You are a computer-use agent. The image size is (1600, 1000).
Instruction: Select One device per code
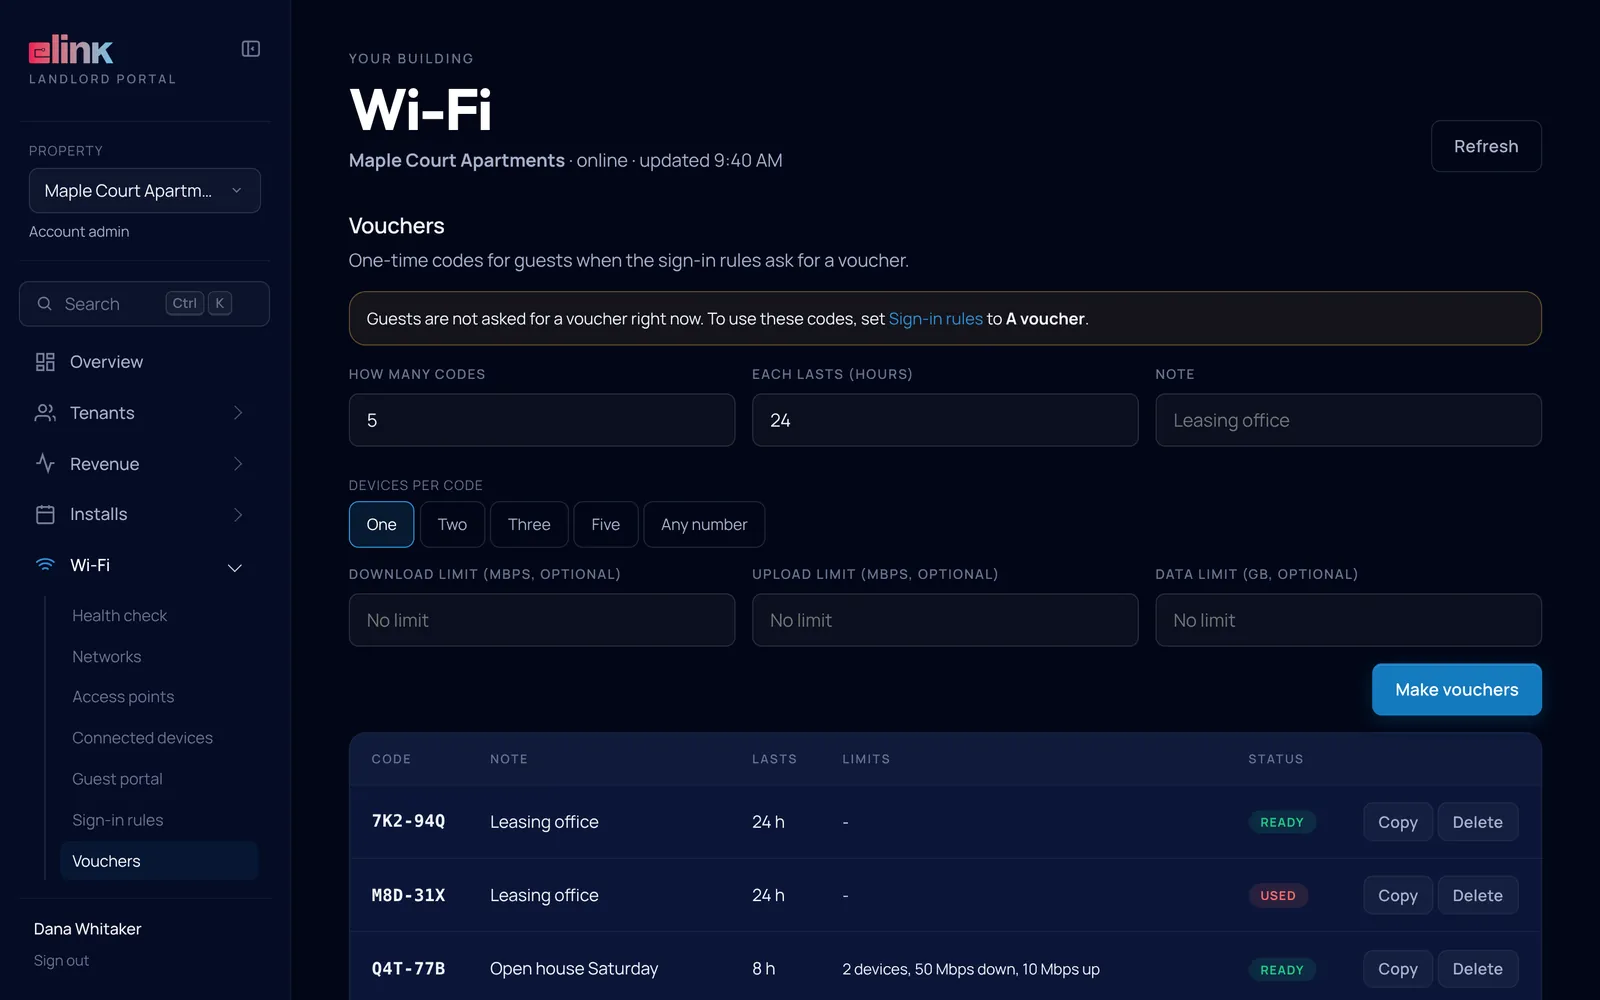[381, 524]
